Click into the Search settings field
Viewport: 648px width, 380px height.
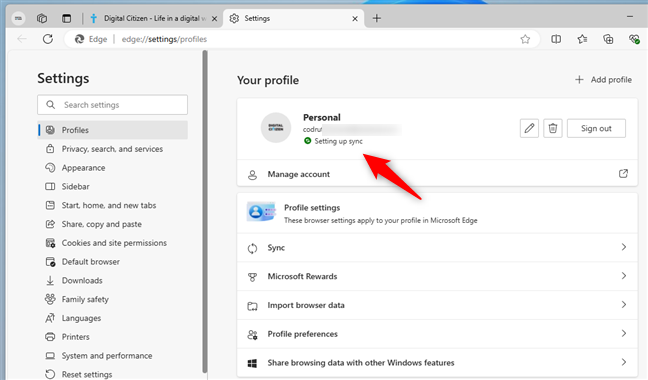point(112,105)
